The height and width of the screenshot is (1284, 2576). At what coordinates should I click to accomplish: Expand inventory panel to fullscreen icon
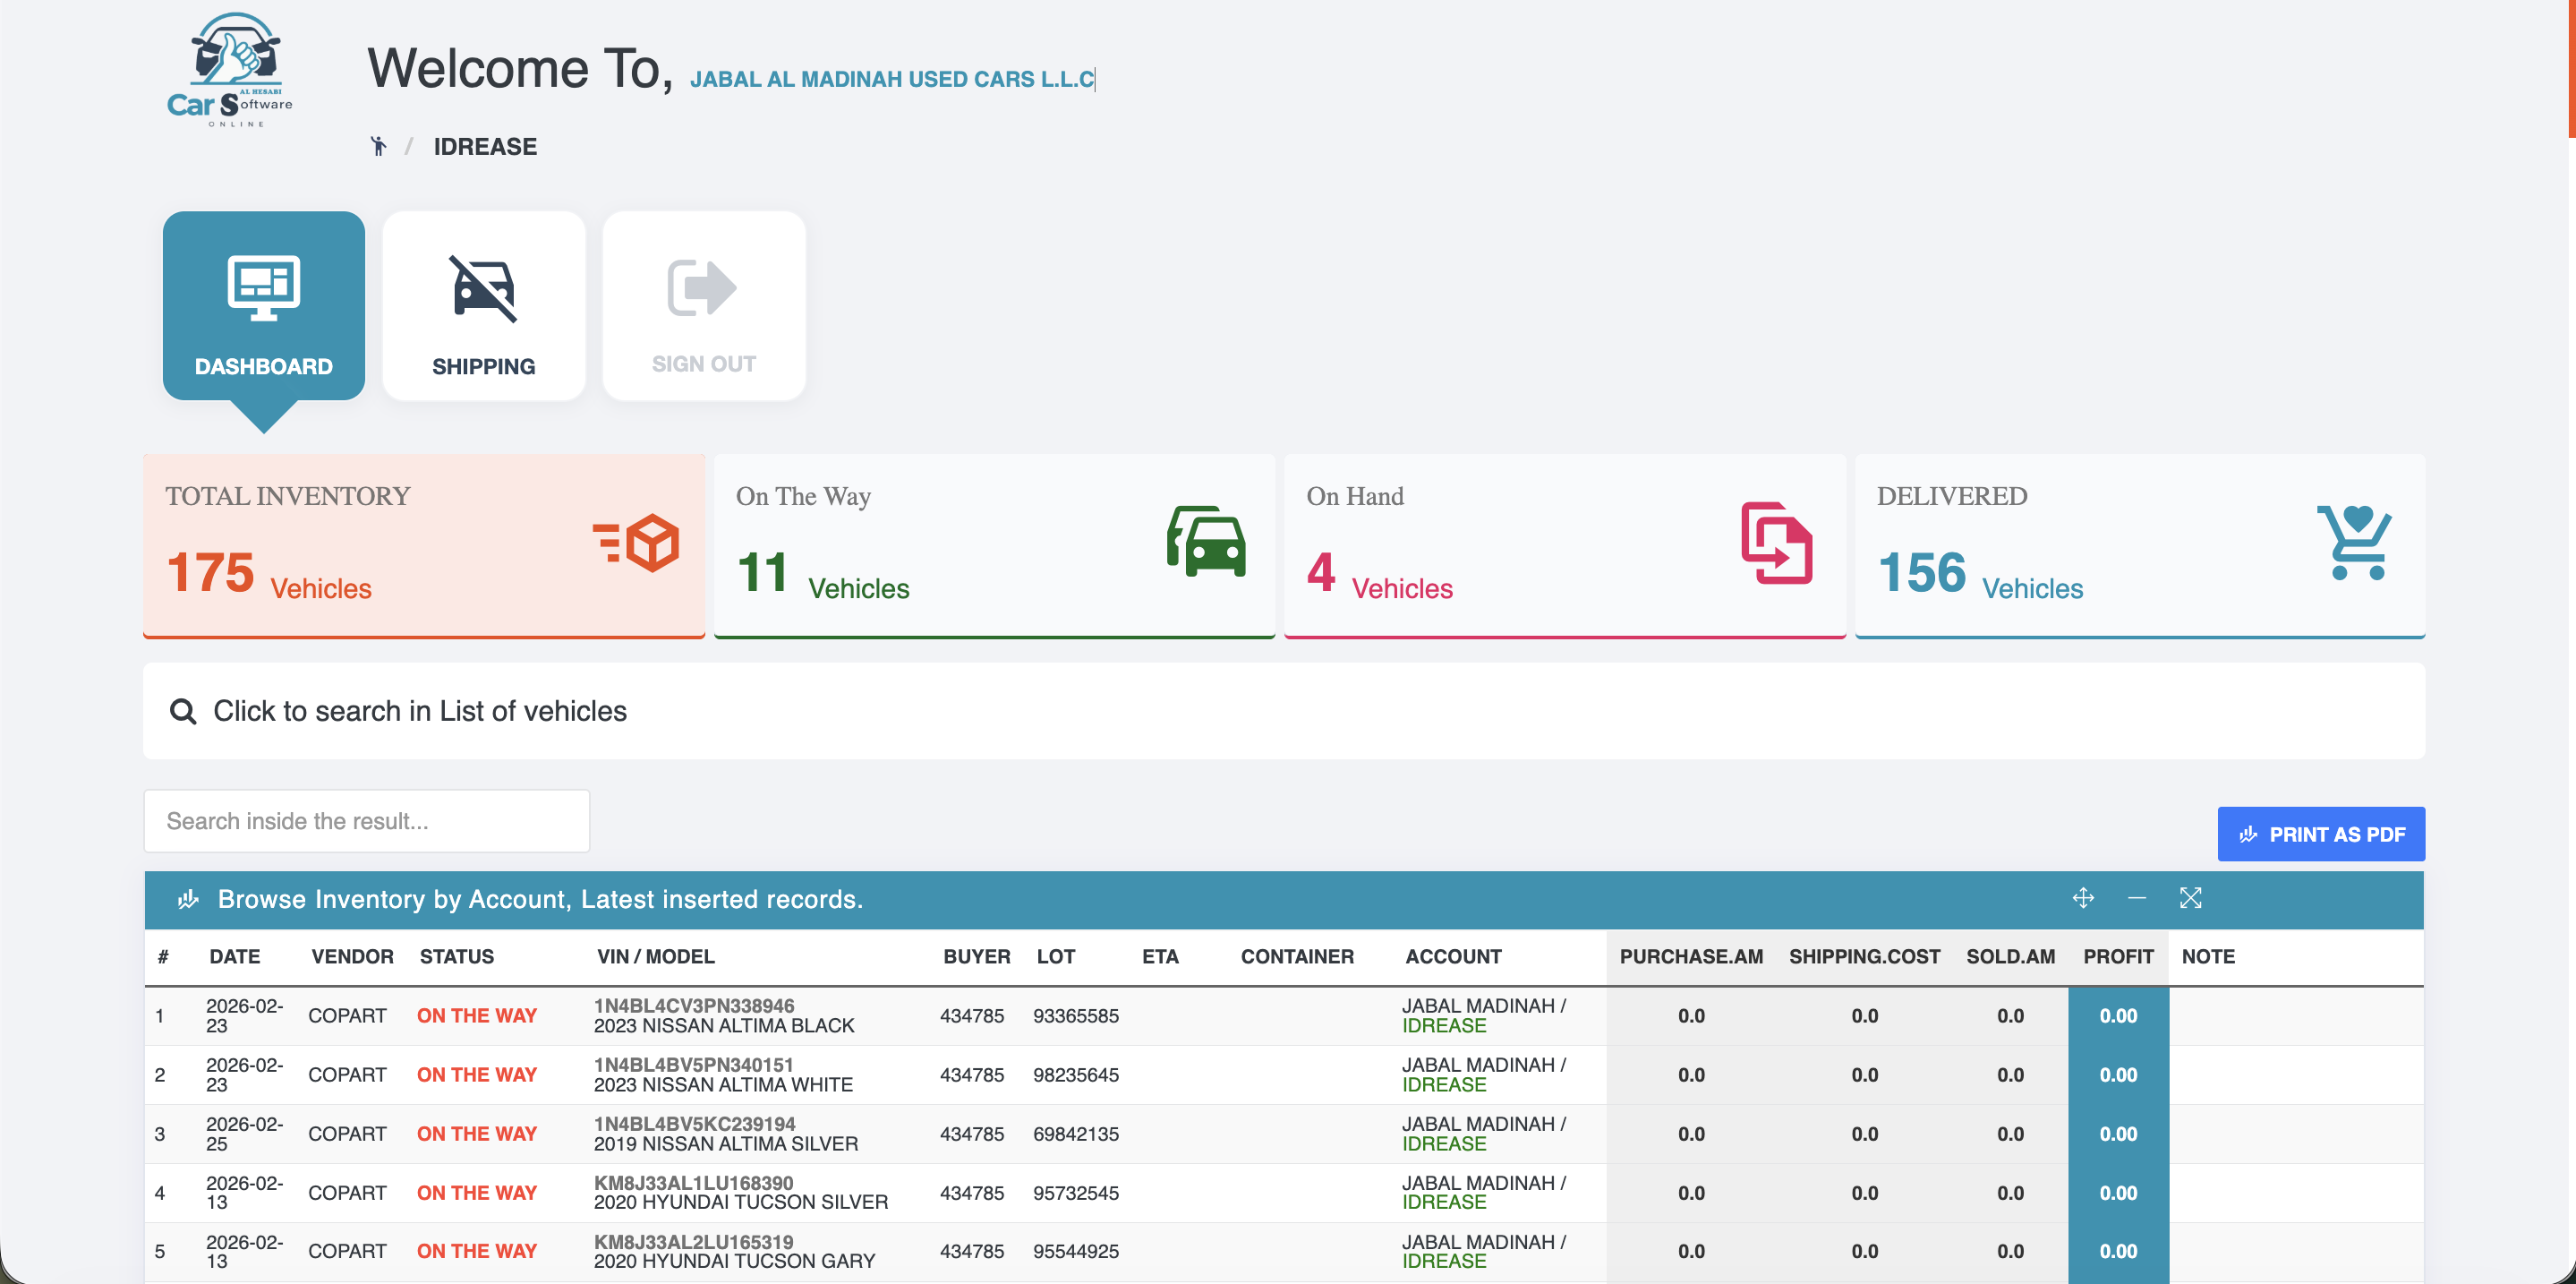[x=2191, y=898]
